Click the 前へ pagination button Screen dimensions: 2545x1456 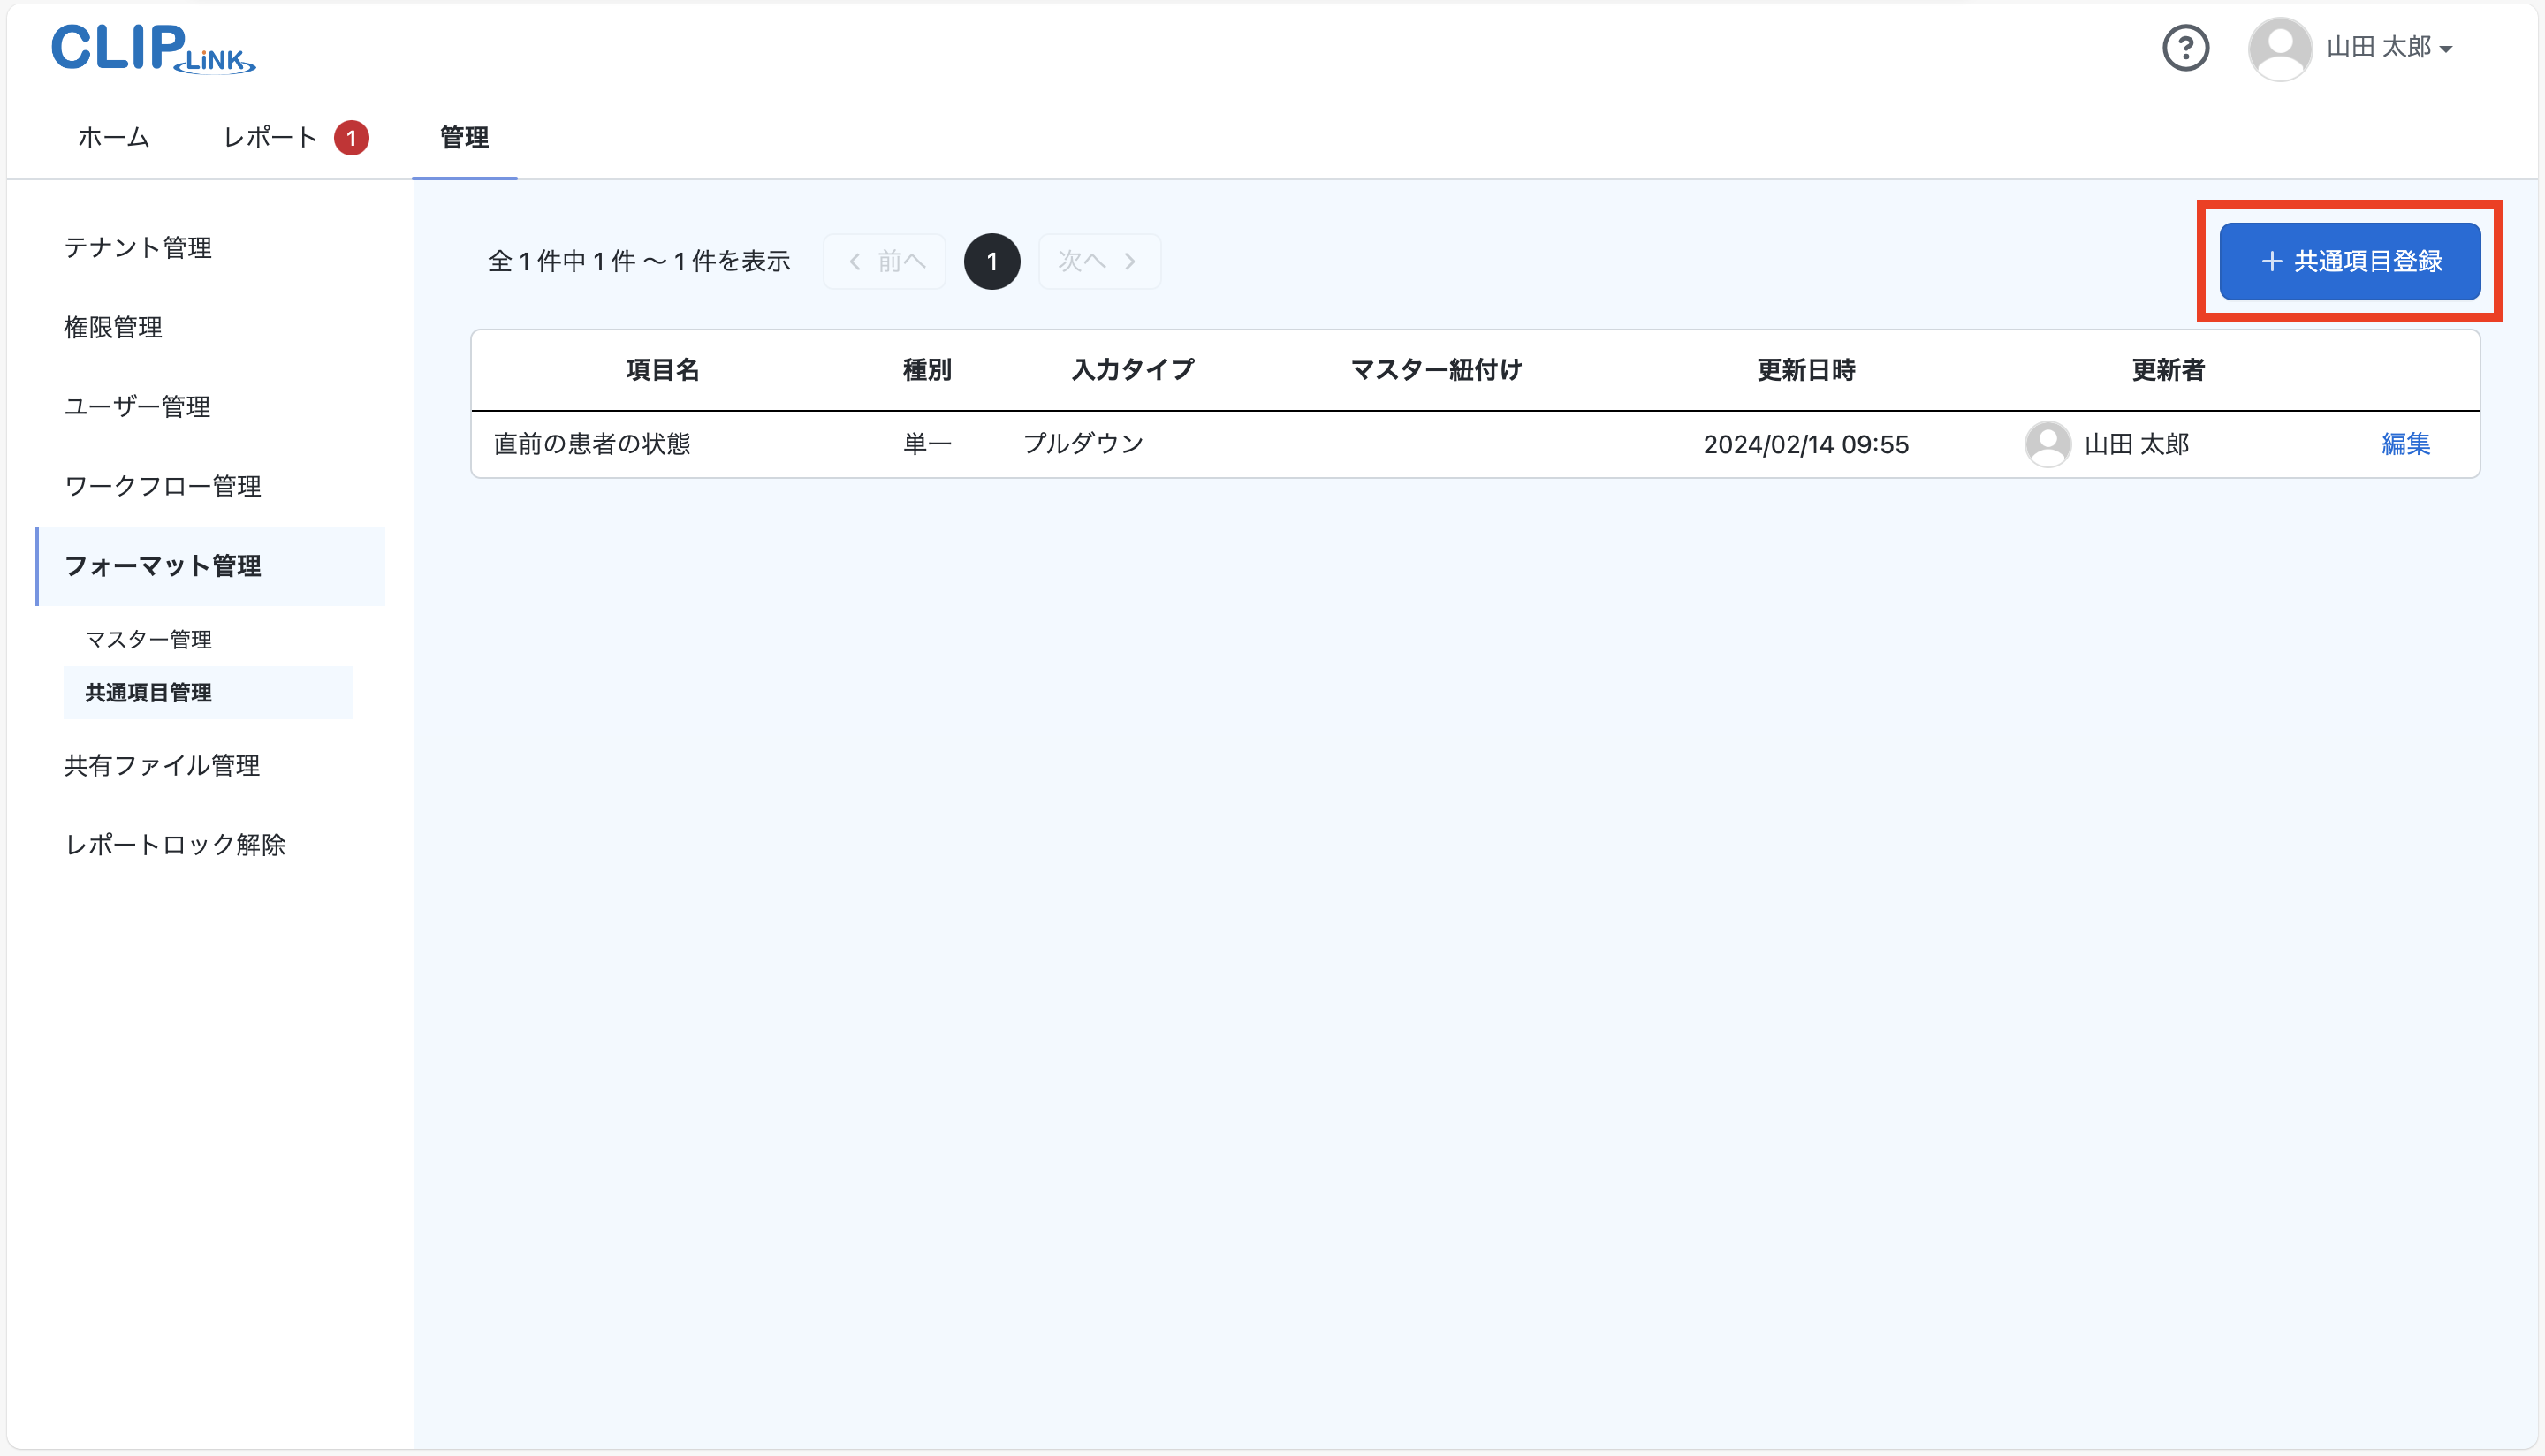click(884, 261)
